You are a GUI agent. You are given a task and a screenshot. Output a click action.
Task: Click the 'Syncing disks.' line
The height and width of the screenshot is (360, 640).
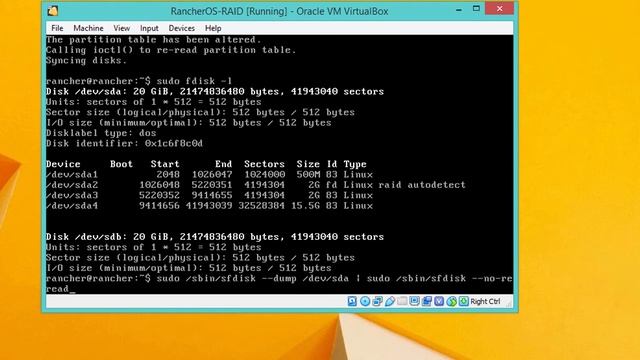pos(87,60)
